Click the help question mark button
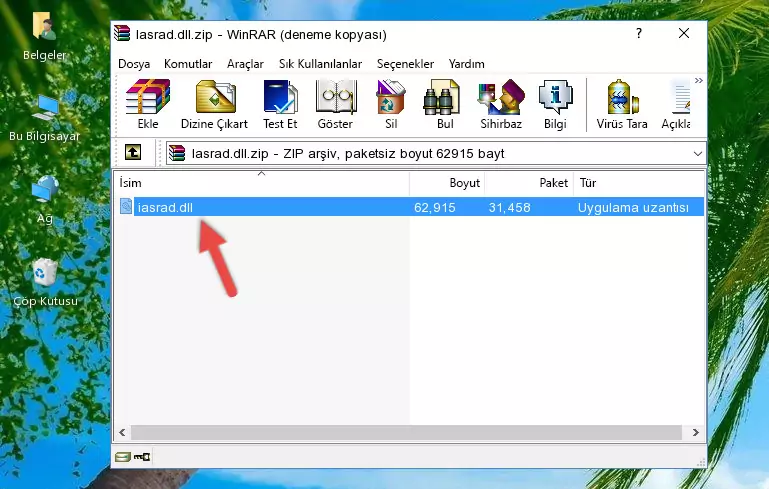769x489 pixels. 639,33
